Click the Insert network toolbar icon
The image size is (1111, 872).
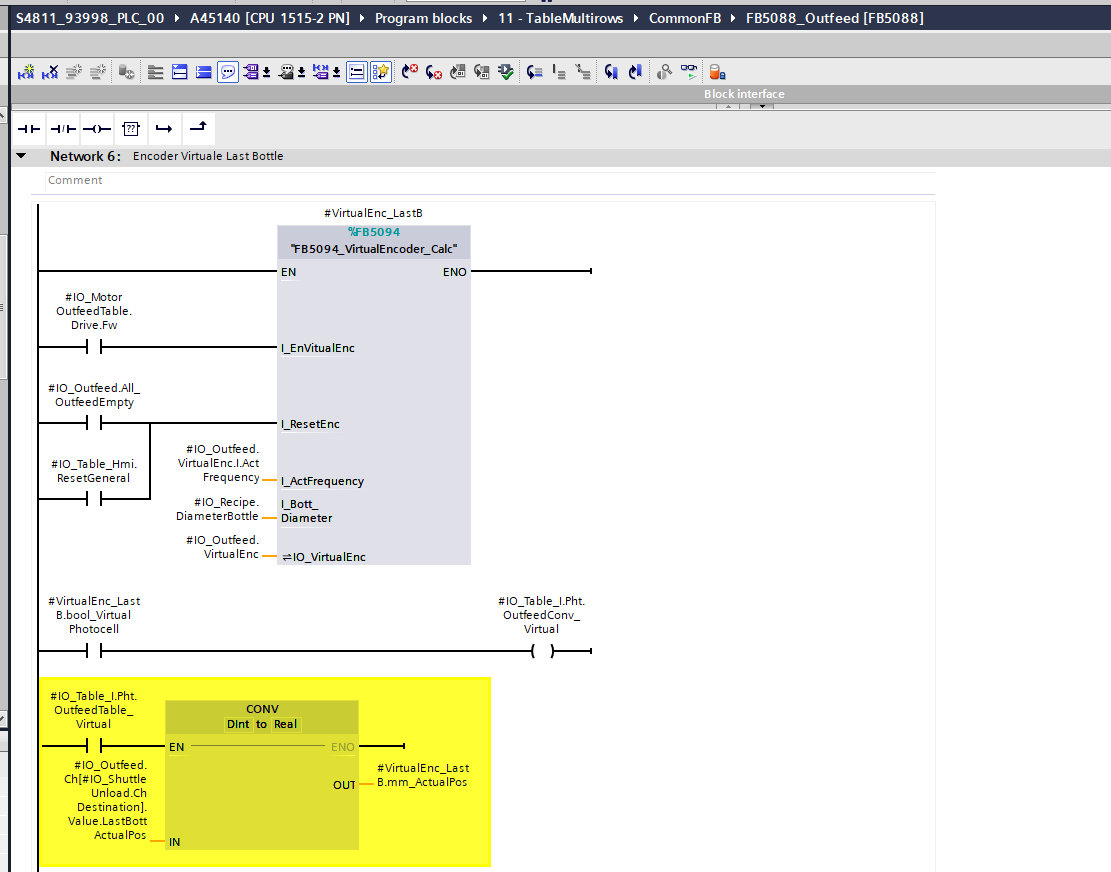point(26,72)
